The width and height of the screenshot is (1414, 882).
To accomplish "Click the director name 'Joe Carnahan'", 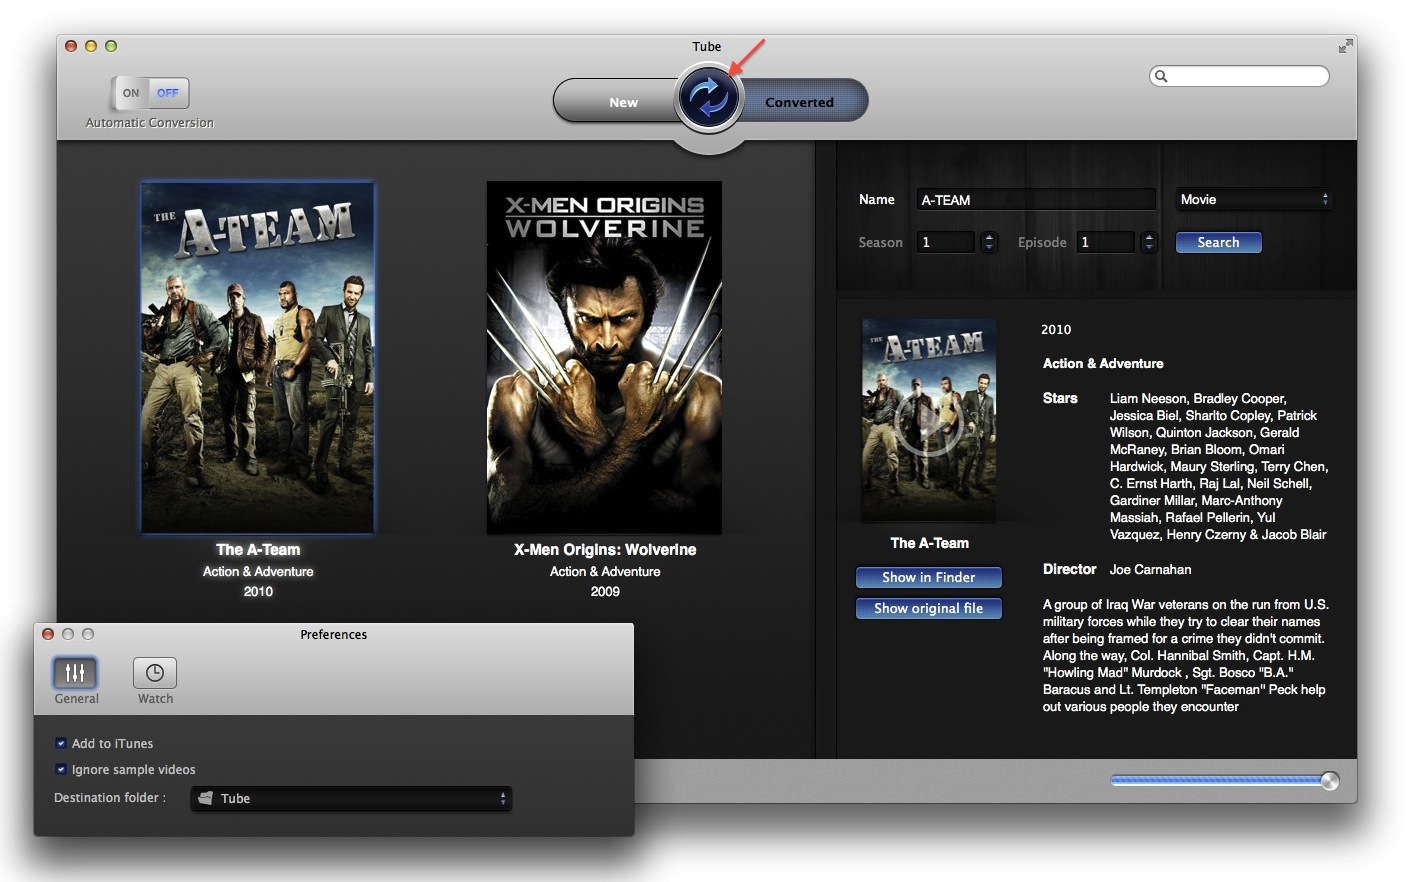I will pos(1150,570).
